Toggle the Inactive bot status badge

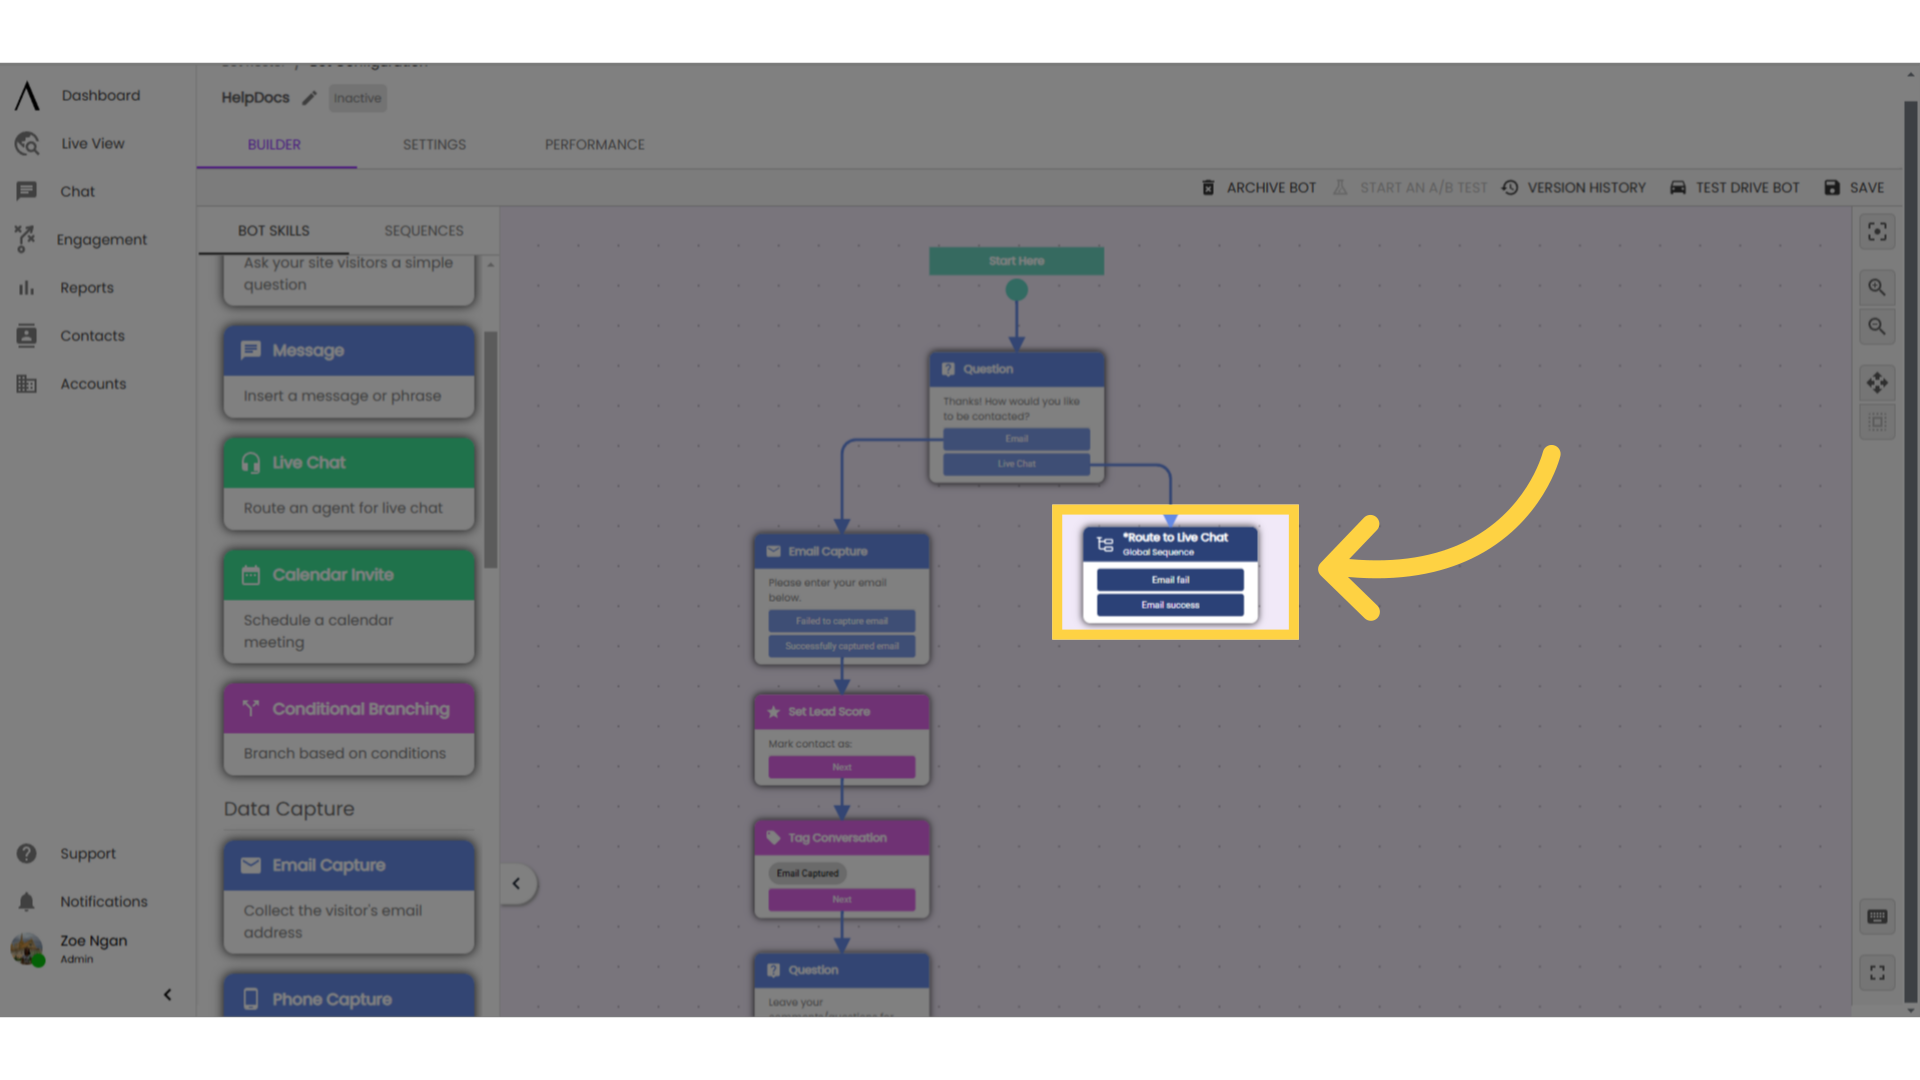point(357,98)
